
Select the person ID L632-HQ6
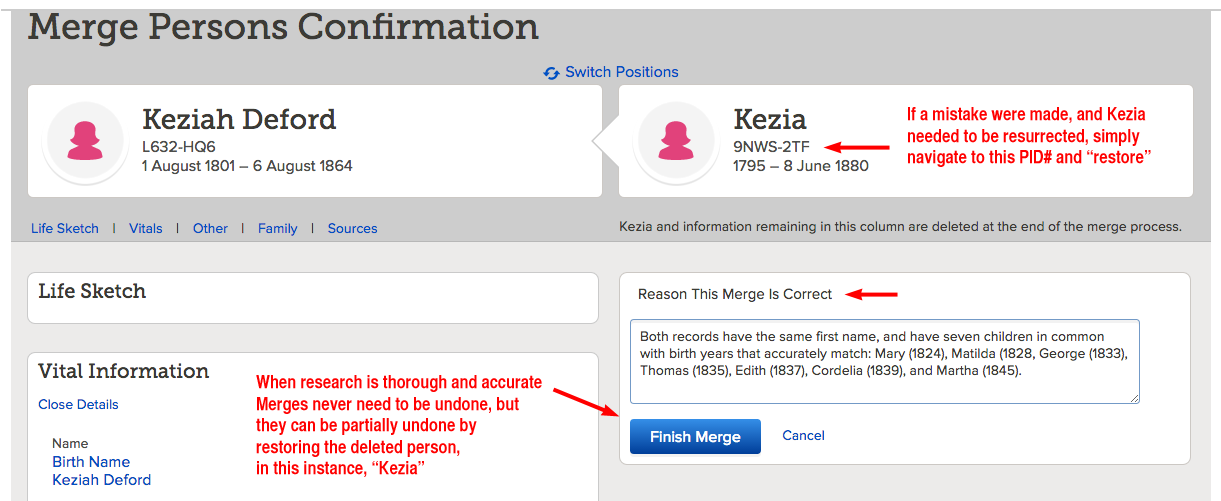(179, 147)
